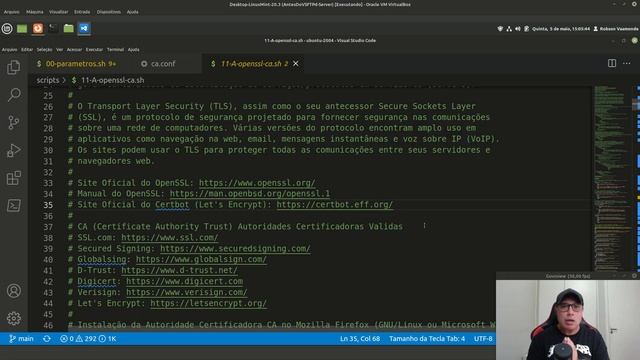The image size is (640, 360).
Task: Open the VS Code Arquivo menu
Action: tap(9, 49)
